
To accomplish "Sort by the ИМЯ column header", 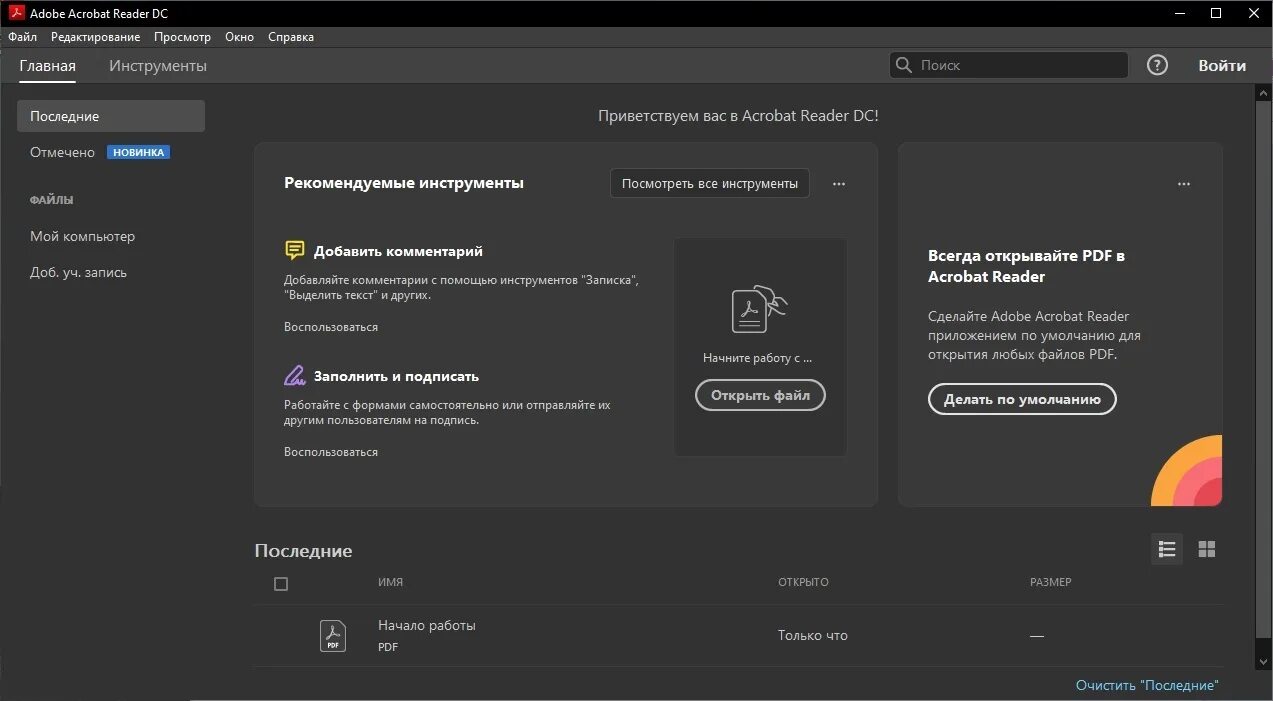I will (390, 582).
